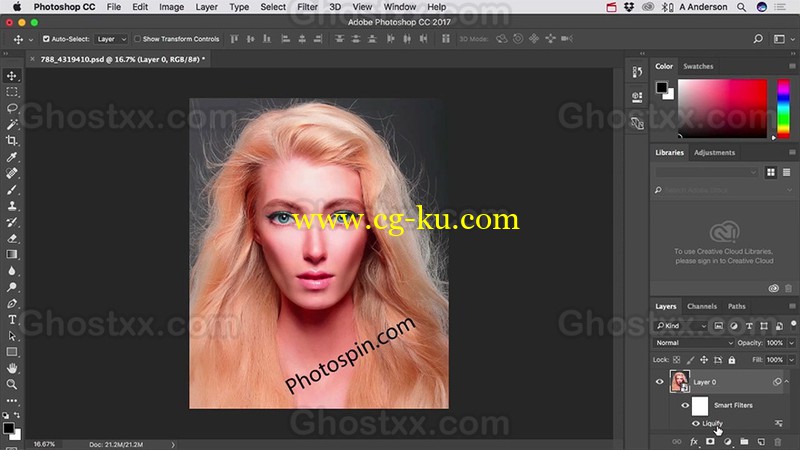Image resolution: width=800 pixels, height=450 pixels.
Task: Select the Lasso tool
Action: 12,108
